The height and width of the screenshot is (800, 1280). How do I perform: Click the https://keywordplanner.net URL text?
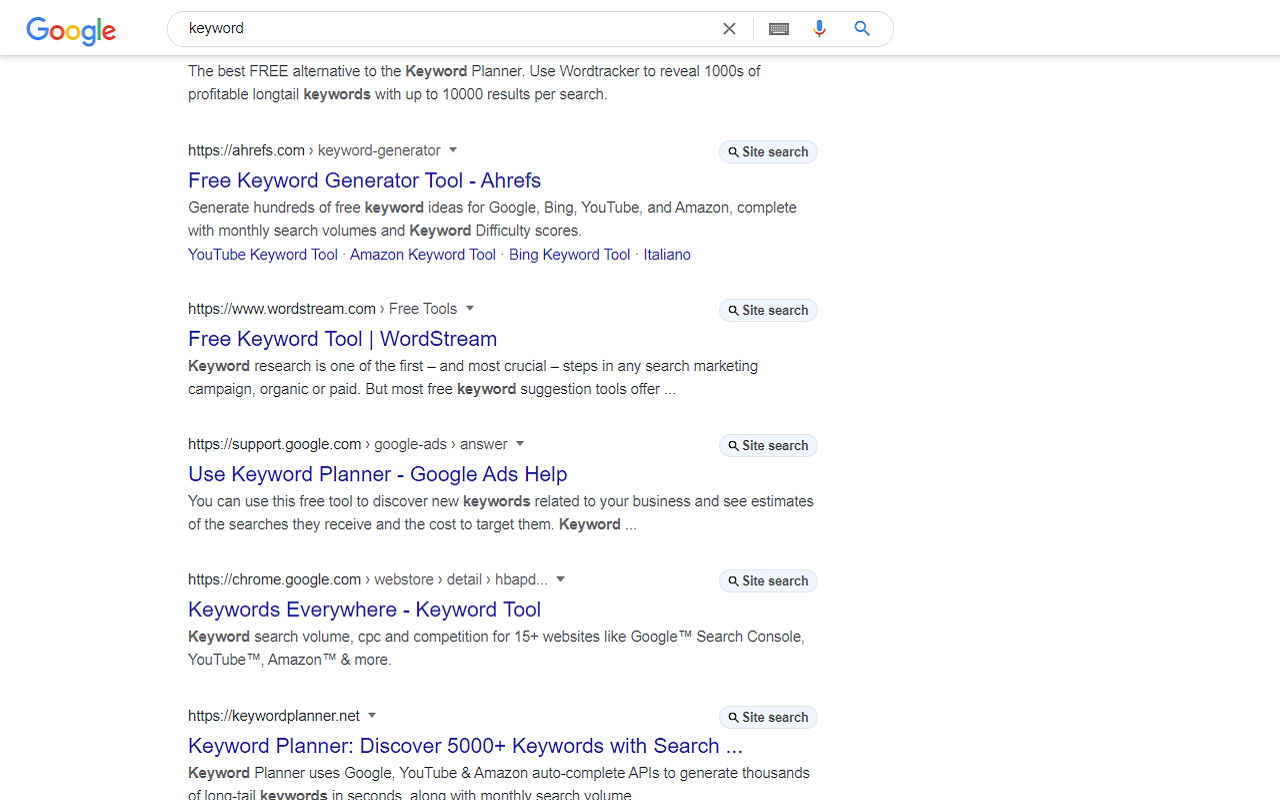point(274,715)
